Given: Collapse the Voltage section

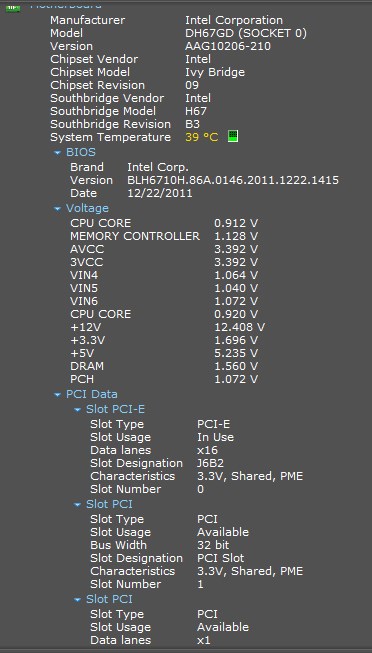Looking at the screenshot, I should pos(57,209).
